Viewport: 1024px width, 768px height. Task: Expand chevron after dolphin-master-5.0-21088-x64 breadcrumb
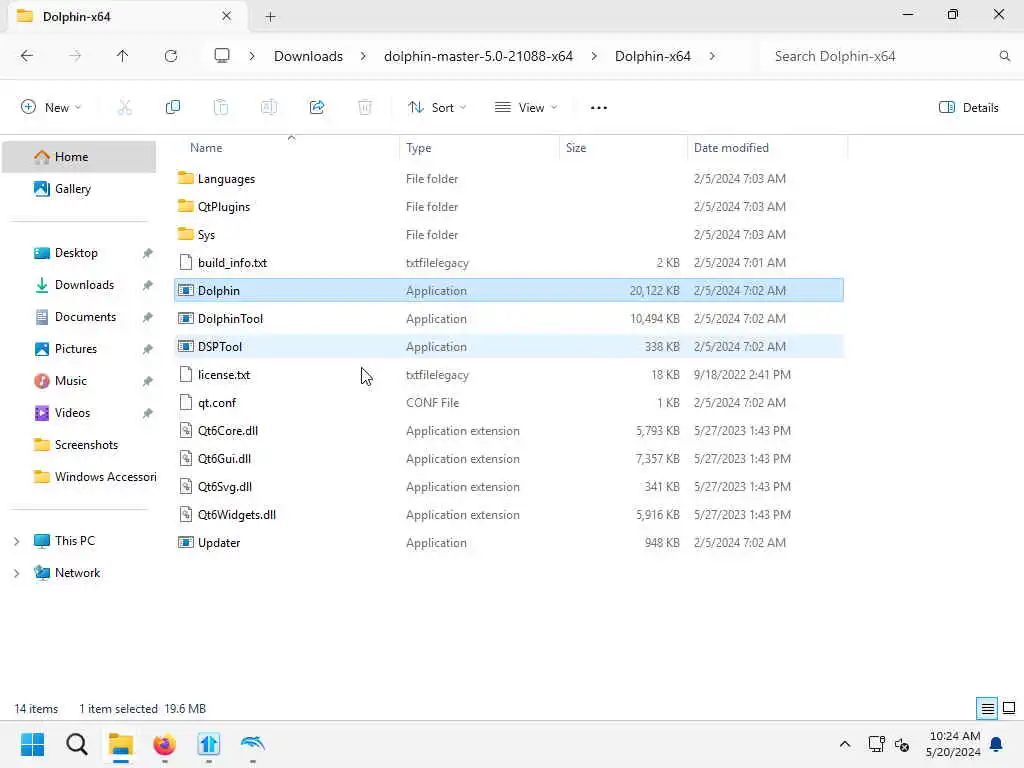point(594,56)
